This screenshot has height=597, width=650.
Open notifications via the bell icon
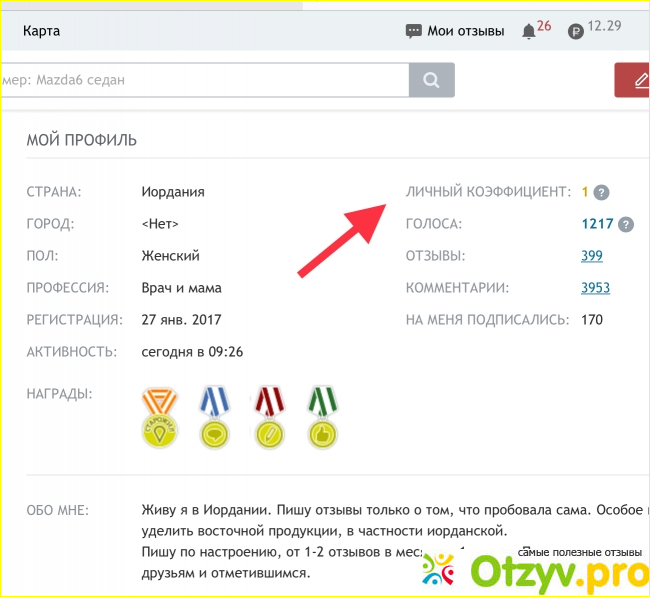528,32
